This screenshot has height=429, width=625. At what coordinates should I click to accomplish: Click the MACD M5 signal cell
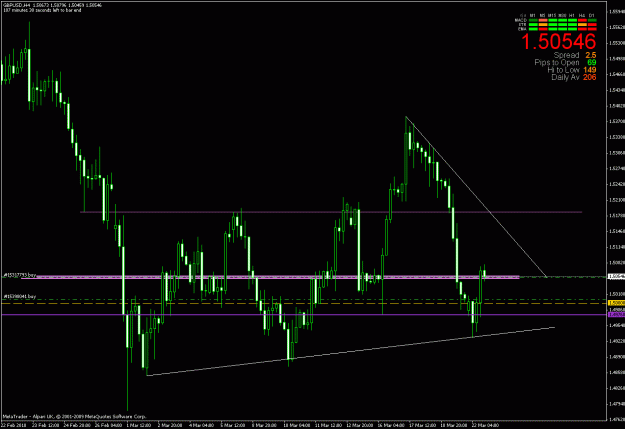click(x=543, y=20)
